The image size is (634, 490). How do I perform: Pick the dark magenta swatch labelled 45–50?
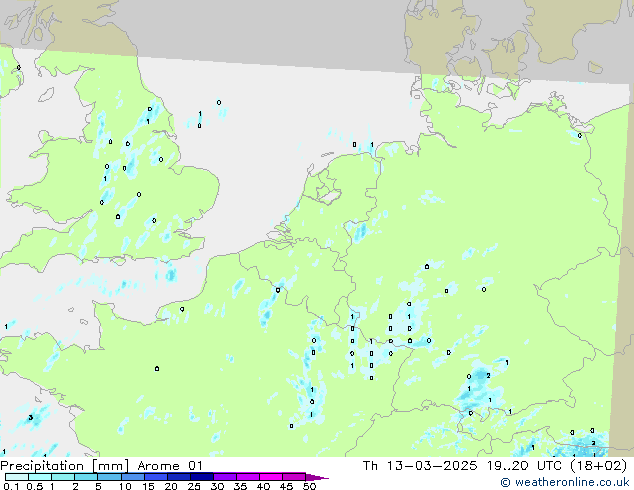tap(295, 477)
